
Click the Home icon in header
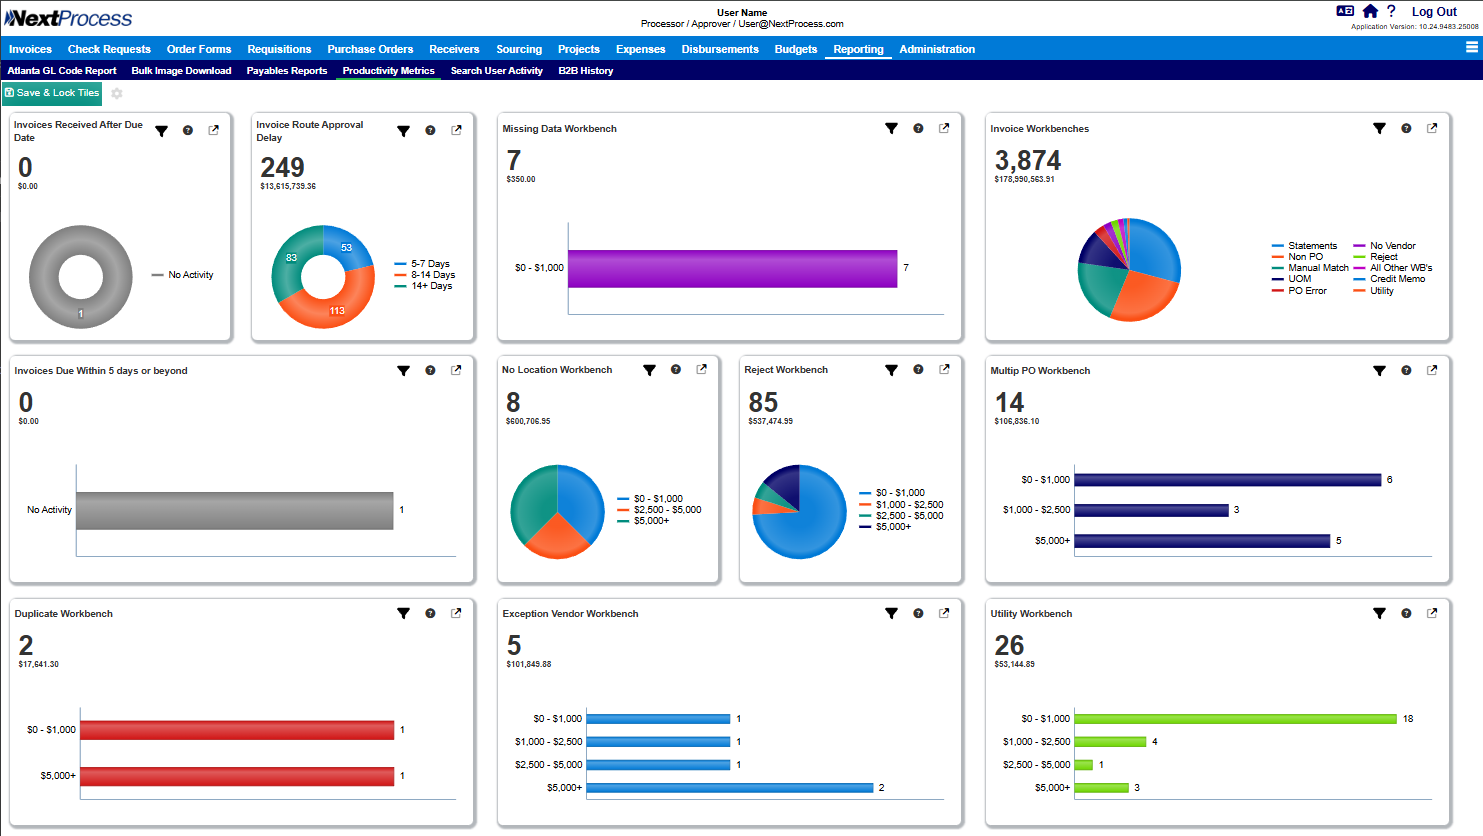pyautogui.click(x=1370, y=11)
